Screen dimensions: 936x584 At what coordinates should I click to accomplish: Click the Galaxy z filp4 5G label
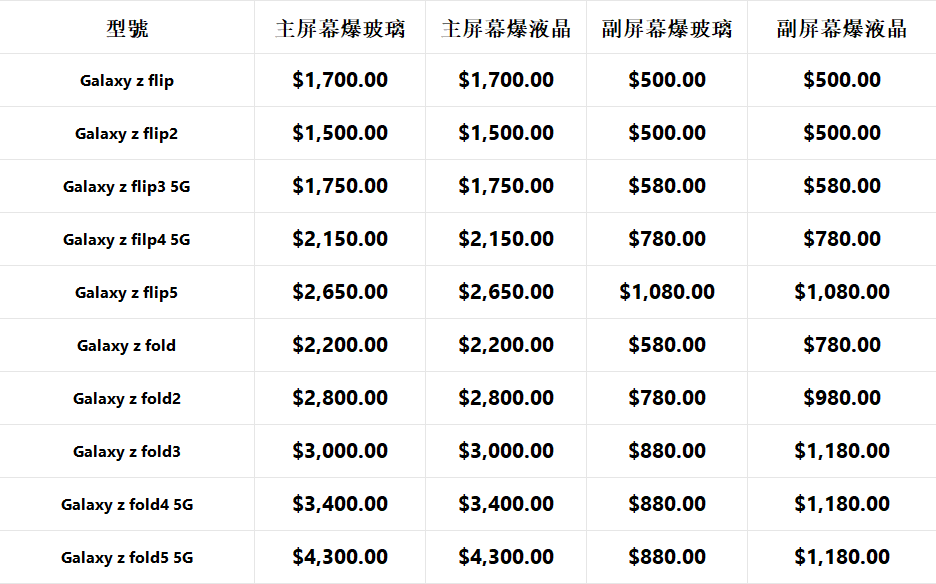[x=127, y=240]
